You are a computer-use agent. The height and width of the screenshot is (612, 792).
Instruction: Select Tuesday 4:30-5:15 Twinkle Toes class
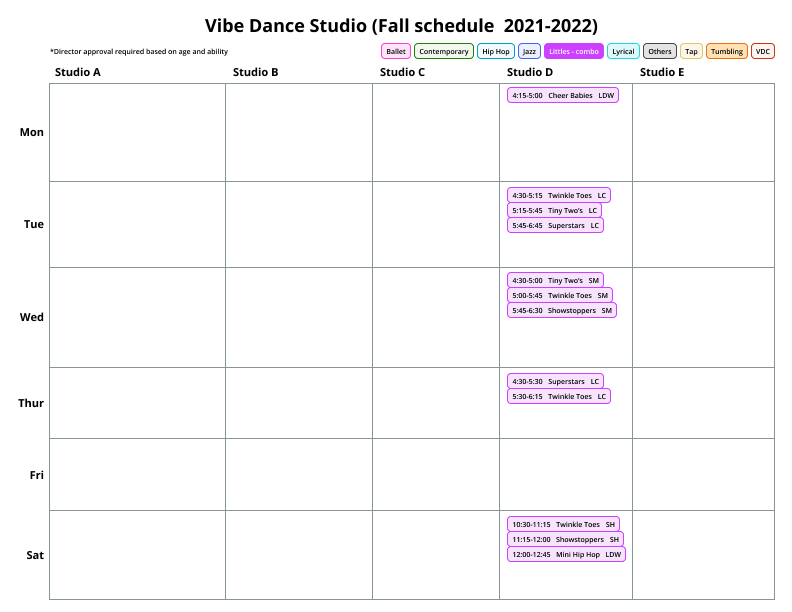point(558,195)
